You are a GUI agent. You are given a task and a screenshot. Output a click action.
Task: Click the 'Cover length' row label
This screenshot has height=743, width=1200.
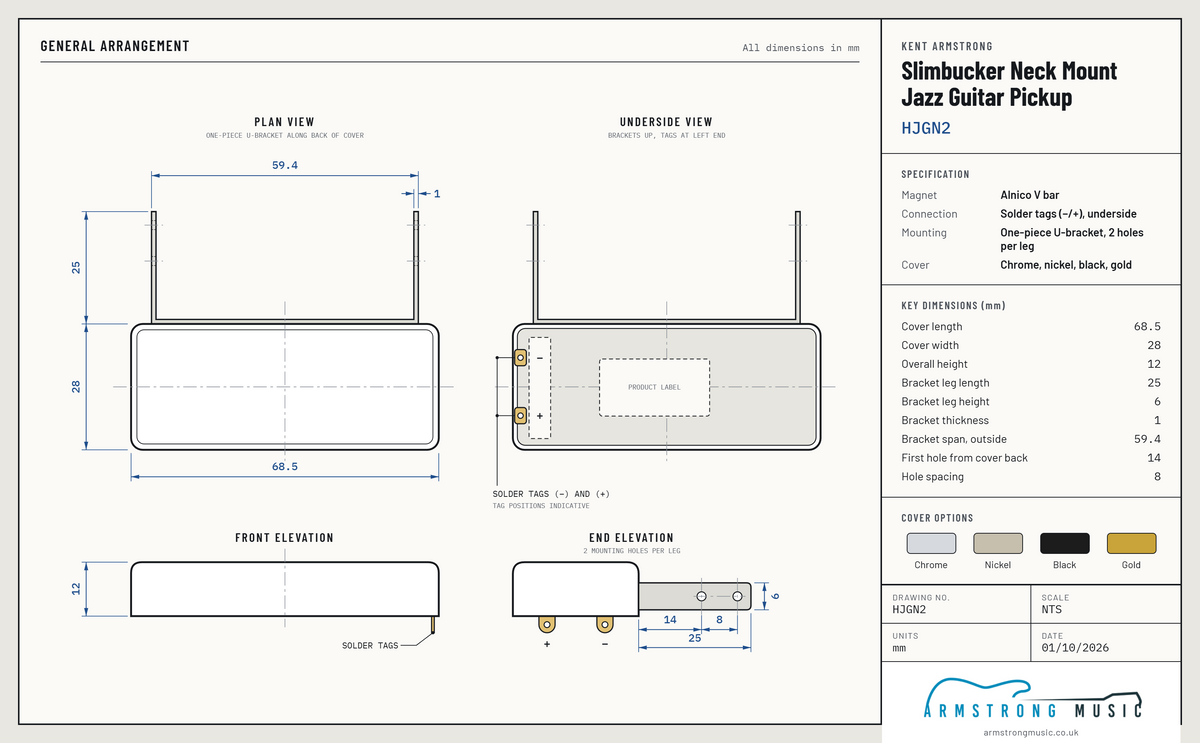(x=932, y=327)
